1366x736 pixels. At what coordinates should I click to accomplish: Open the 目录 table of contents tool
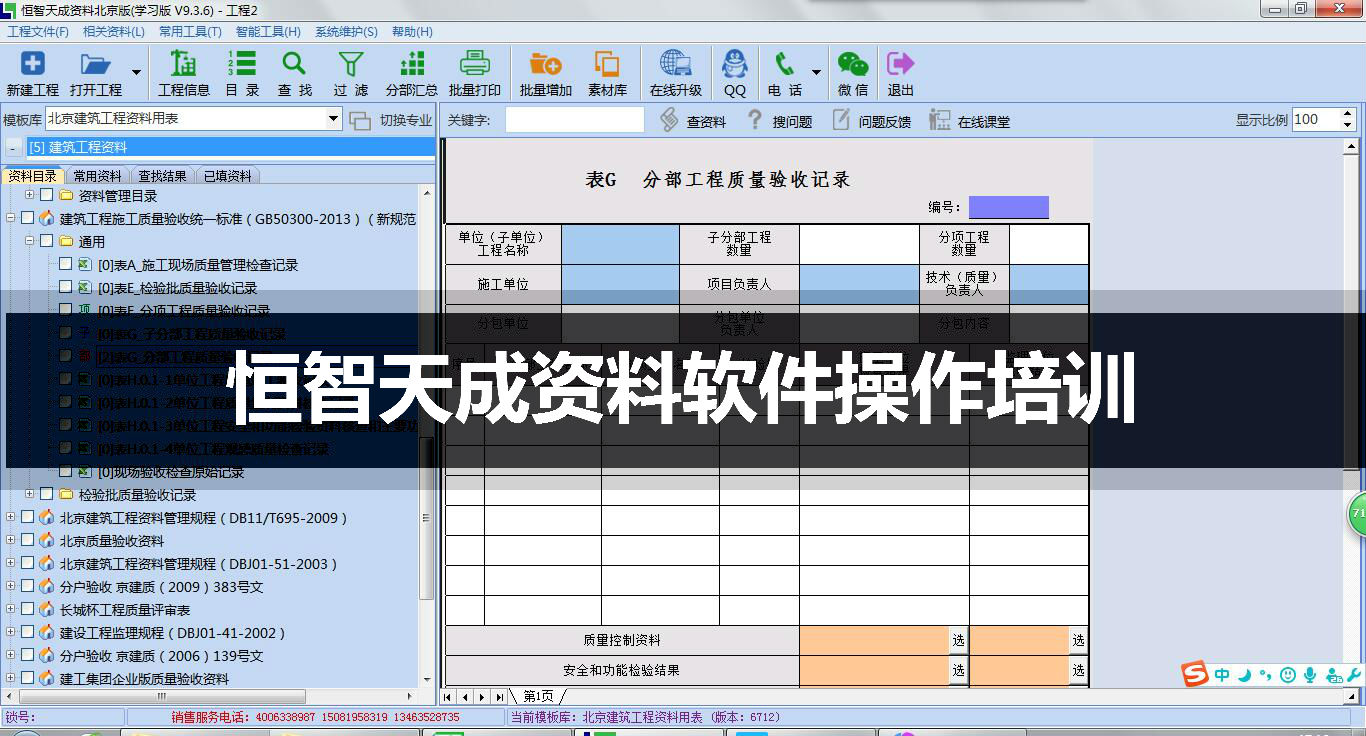click(242, 75)
